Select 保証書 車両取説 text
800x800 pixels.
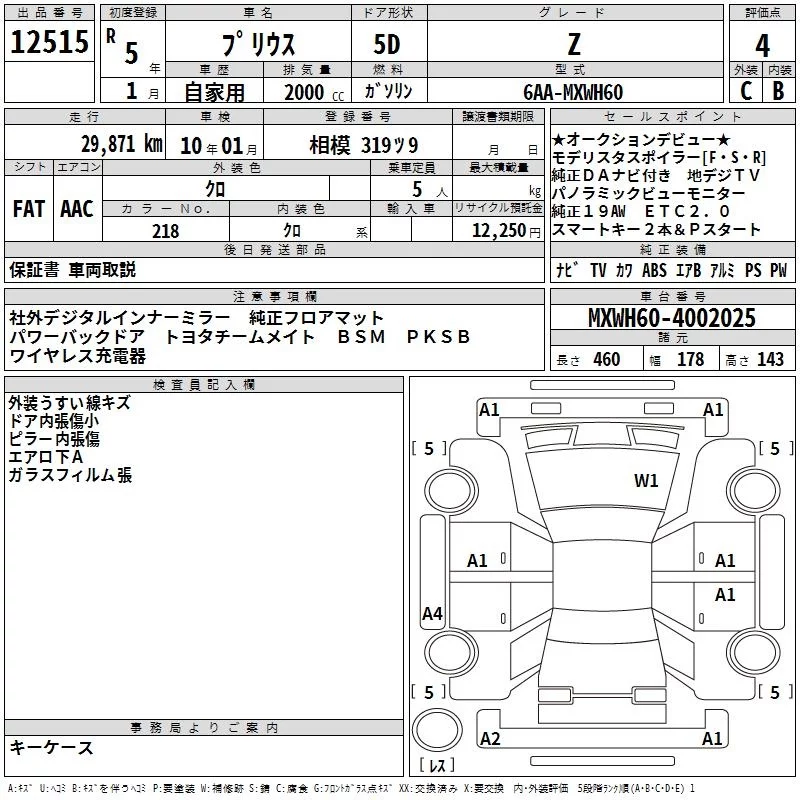click(x=72, y=270)
